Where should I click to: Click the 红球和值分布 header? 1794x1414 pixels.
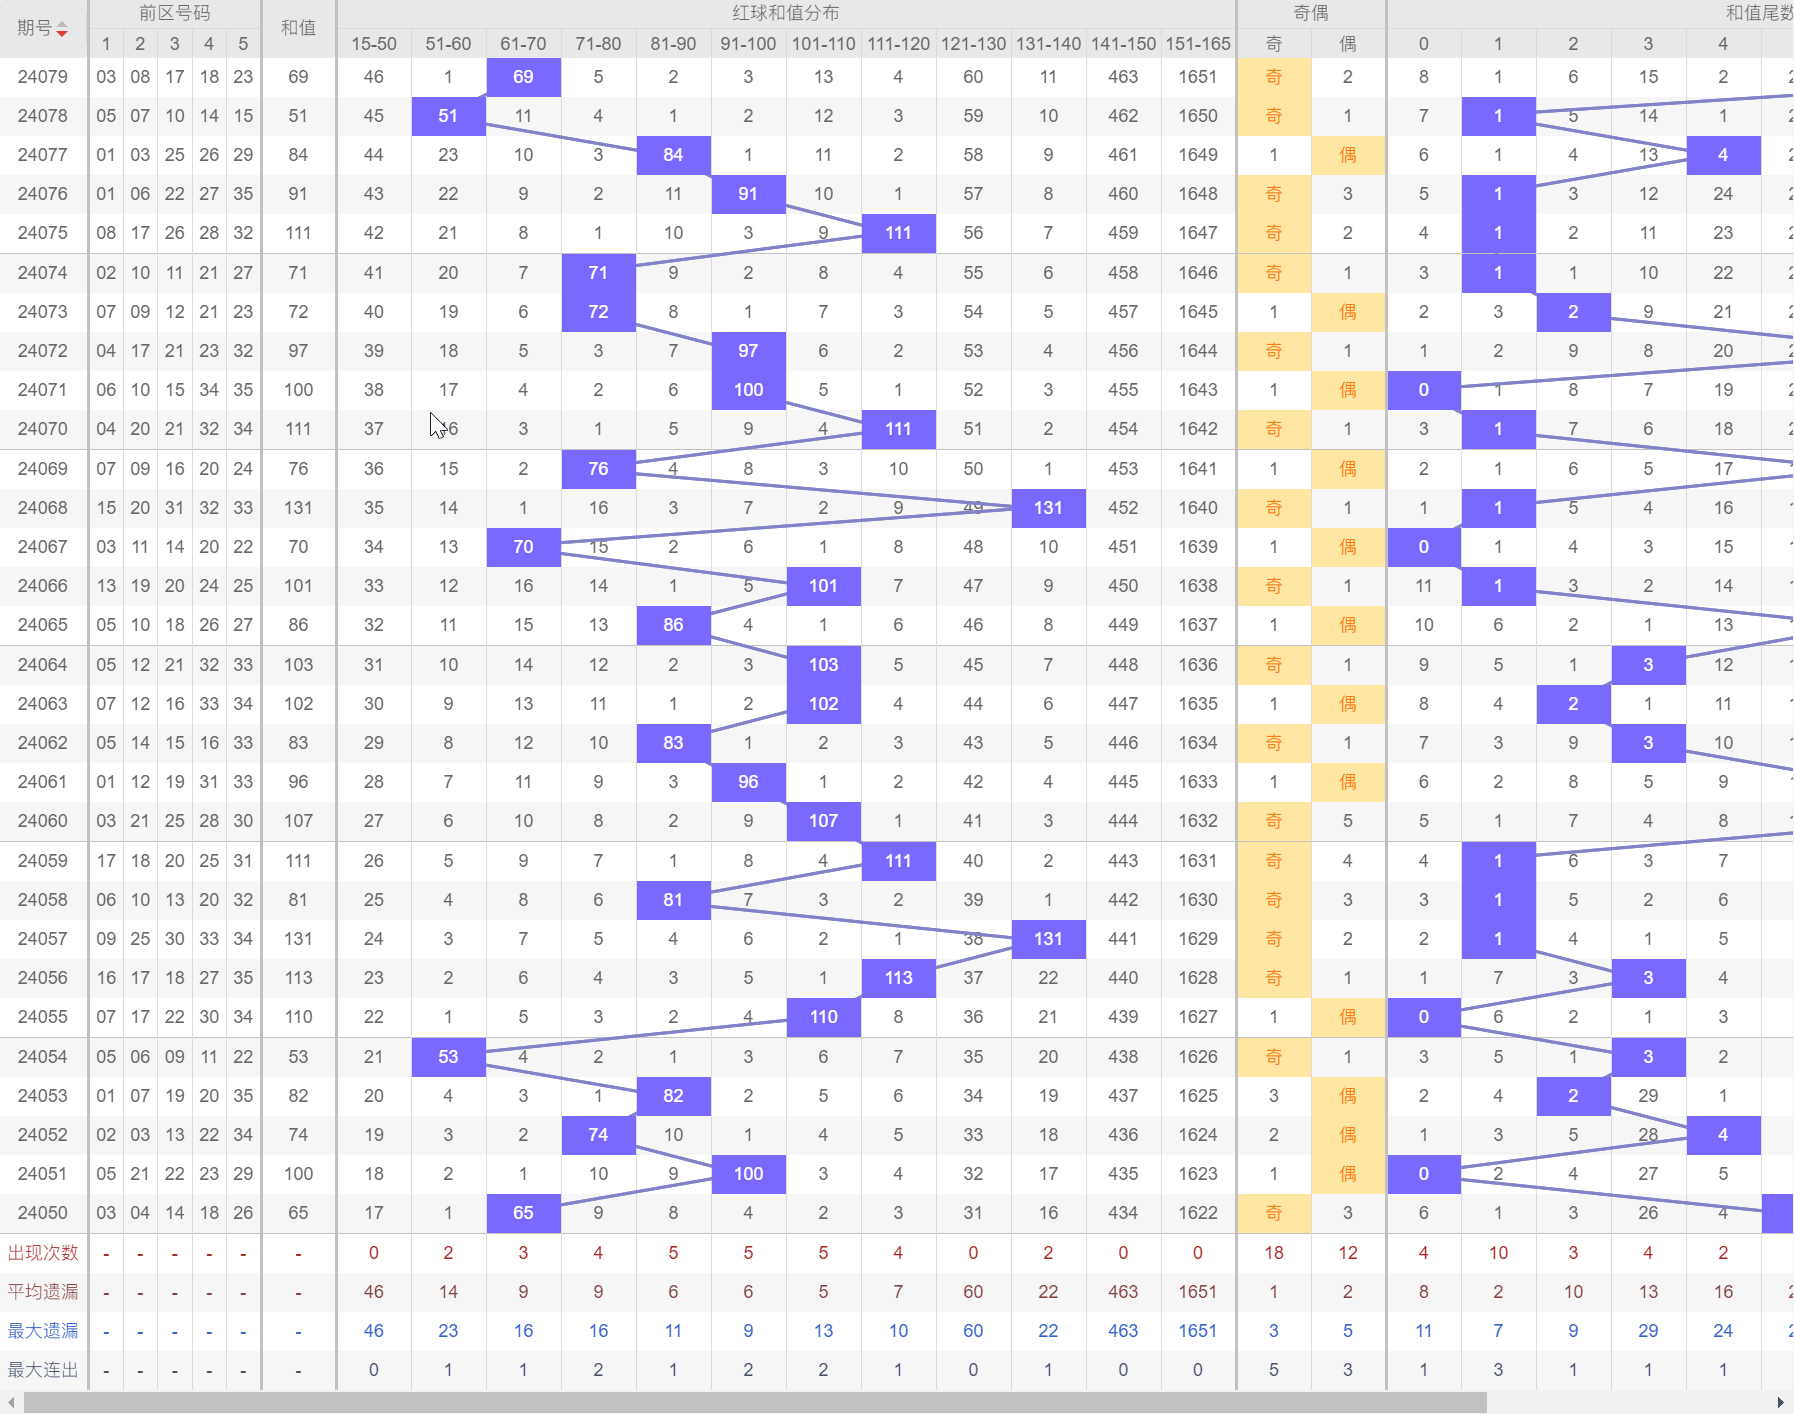point(786,13)
